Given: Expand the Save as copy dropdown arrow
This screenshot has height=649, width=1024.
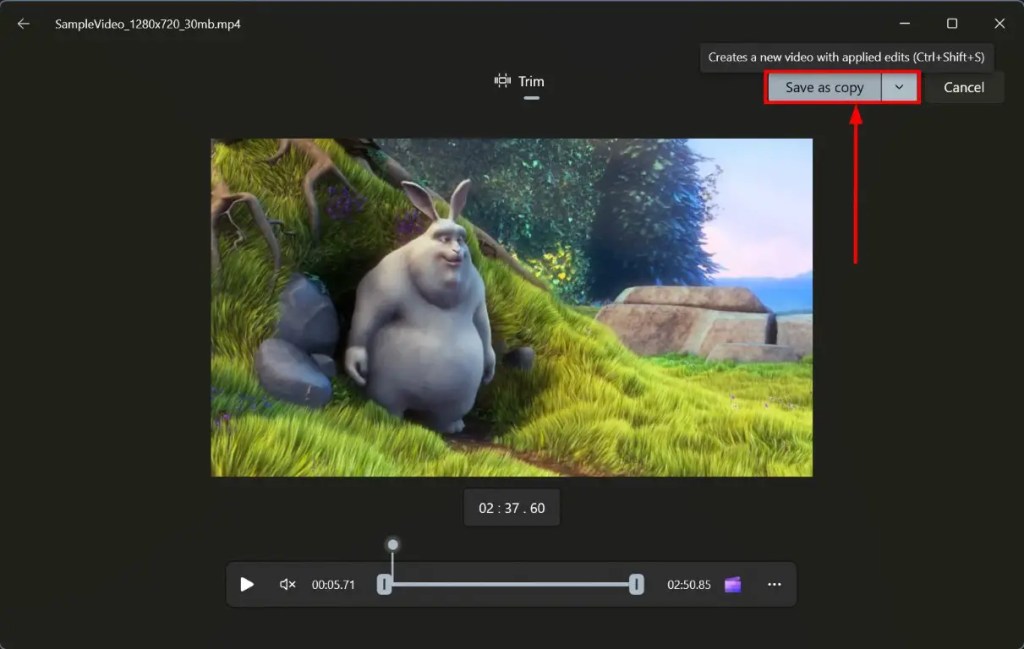Looking at the screenshot, I should [899, 87].
